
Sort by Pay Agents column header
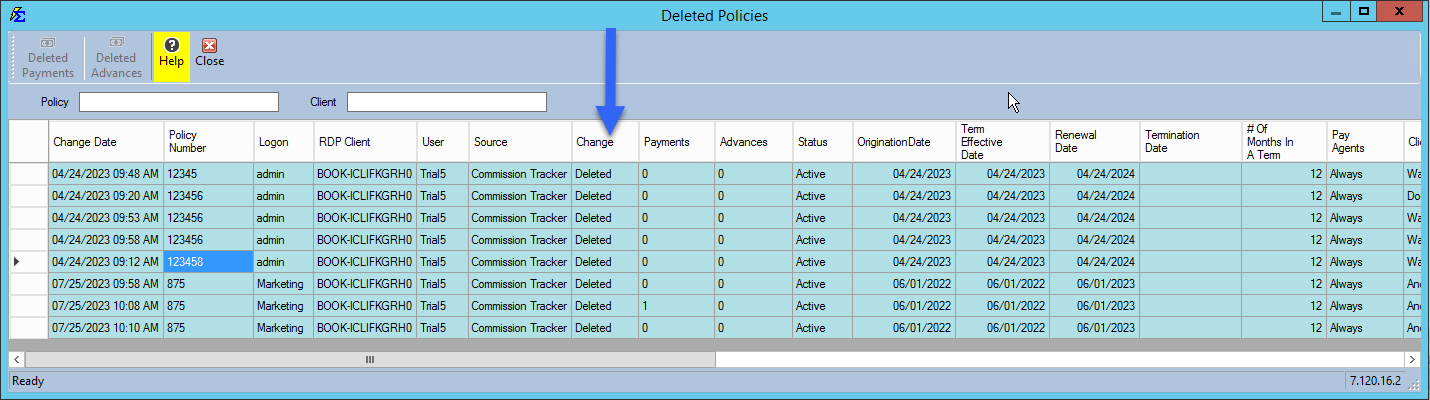[x=1365, y=142]
